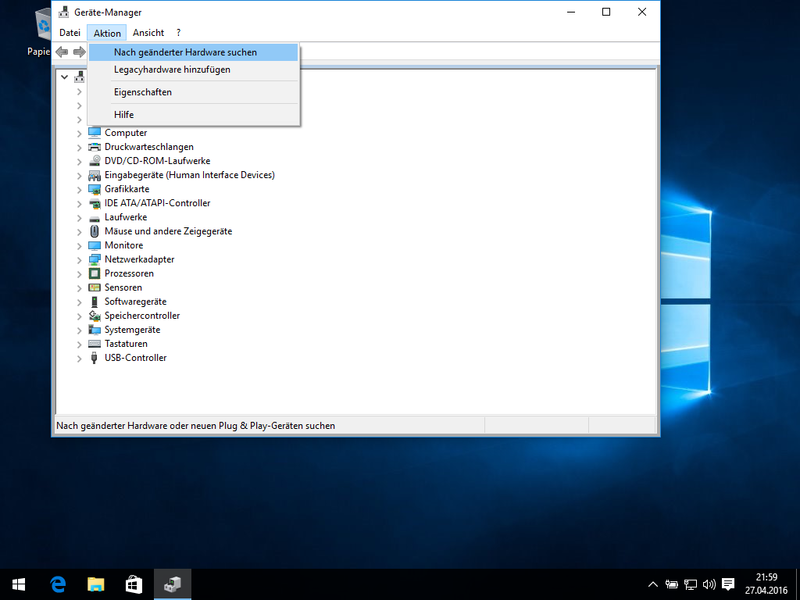
Task: Expand the IDE ATA/ATAPI-Controller node
Action: (81, 203)
